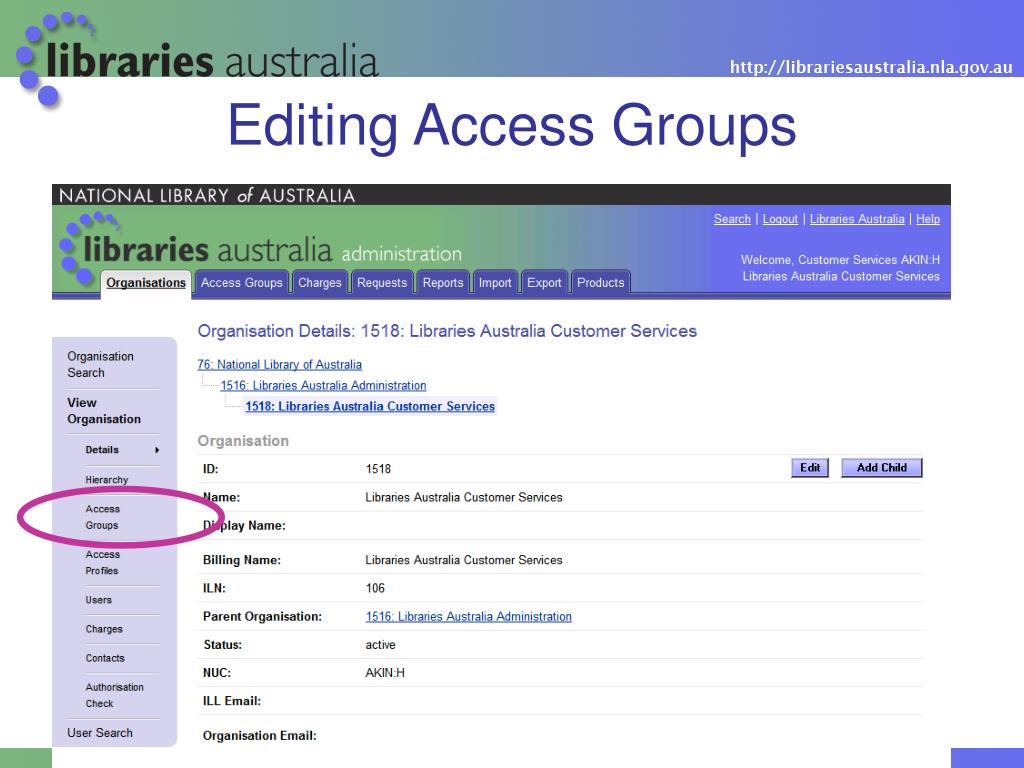1024x768 pixels.
Task: Click the Organisation Email label
Action: coord(259,735)
